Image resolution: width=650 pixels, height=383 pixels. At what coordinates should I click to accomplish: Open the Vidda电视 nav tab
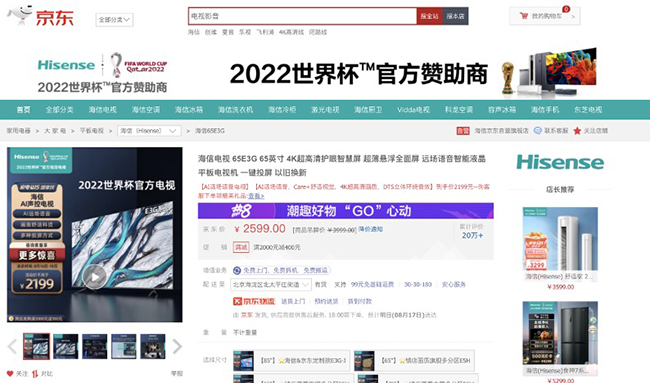[413, 110]
